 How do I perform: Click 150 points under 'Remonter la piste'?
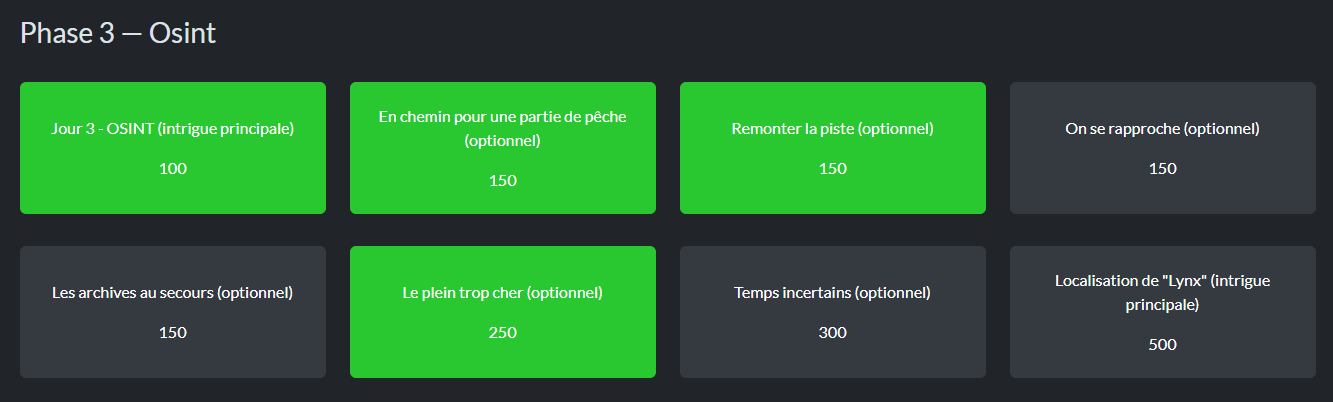[833, 168]
